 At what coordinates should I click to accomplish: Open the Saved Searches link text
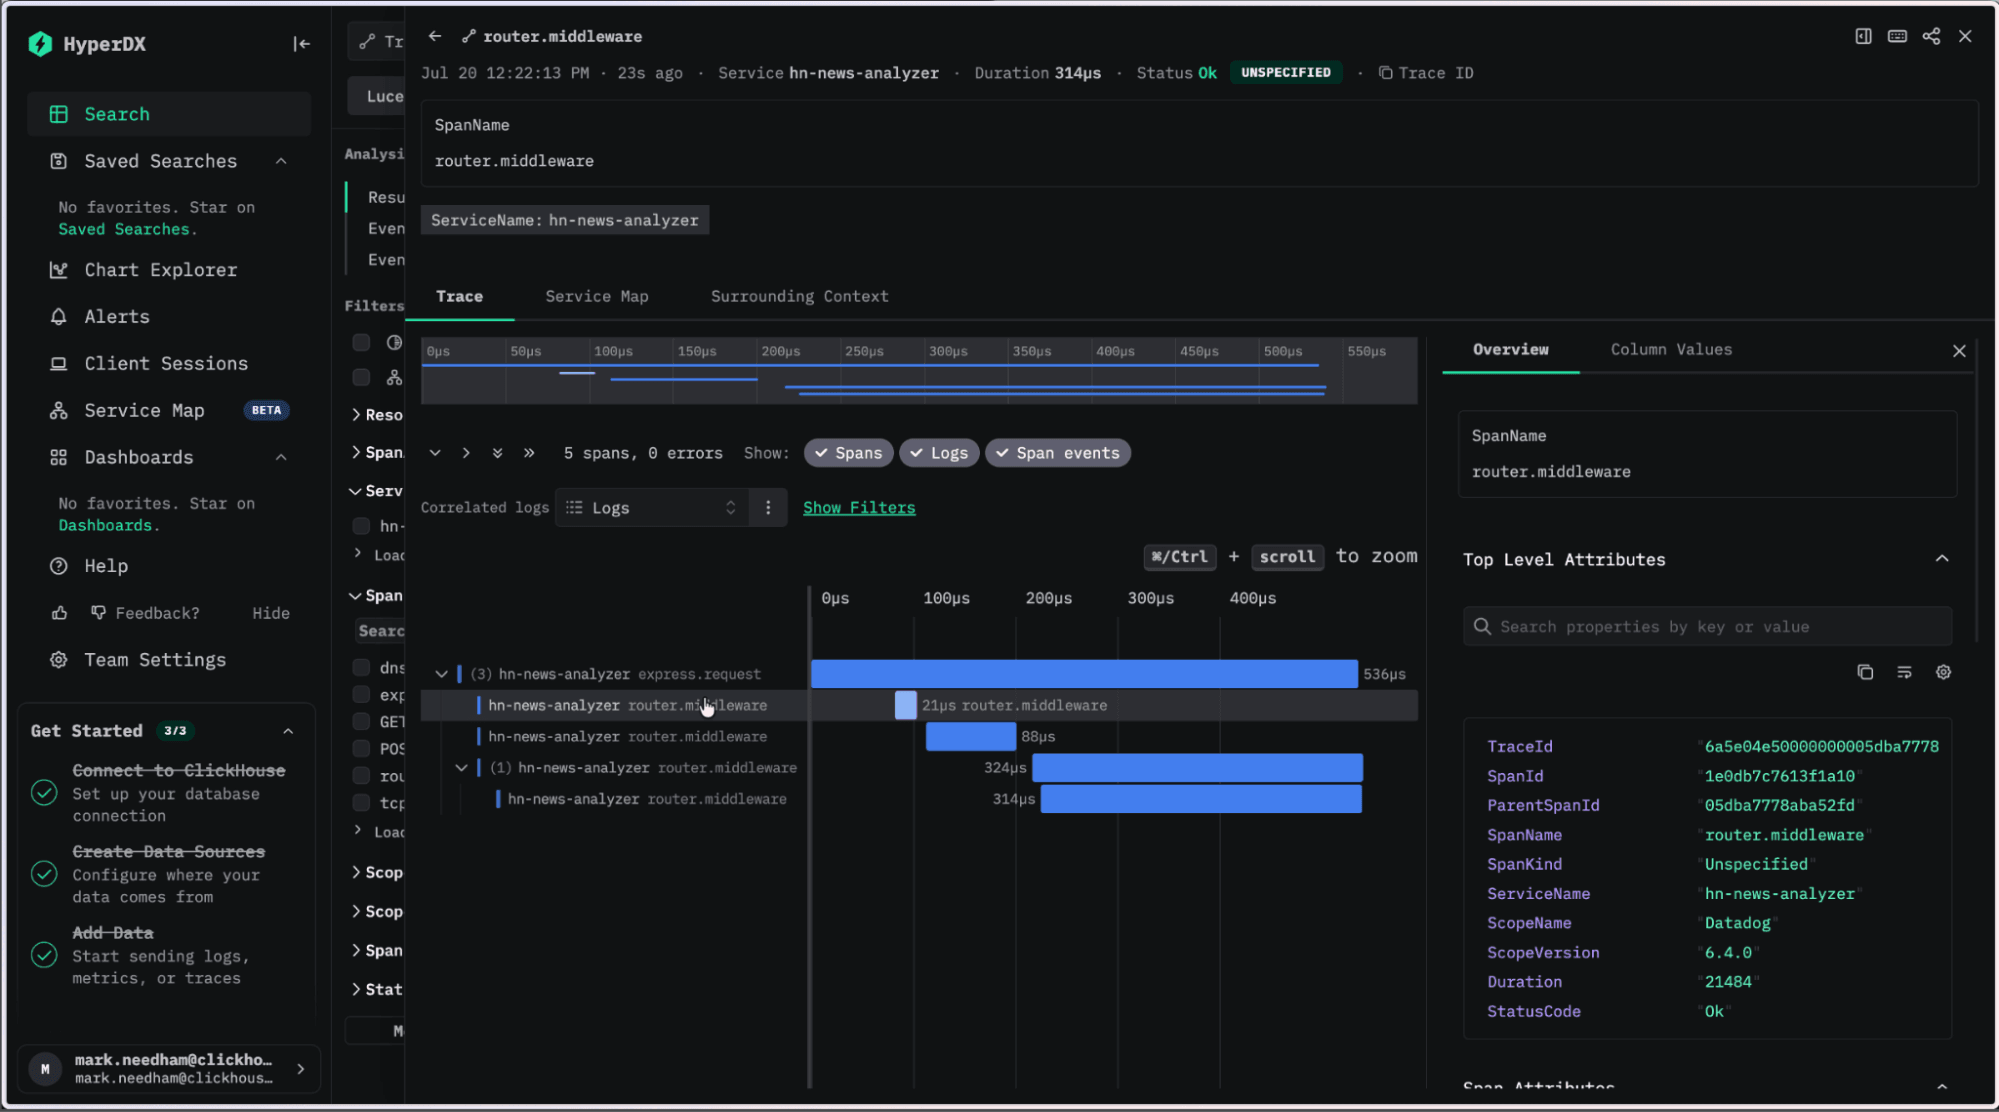124,229
